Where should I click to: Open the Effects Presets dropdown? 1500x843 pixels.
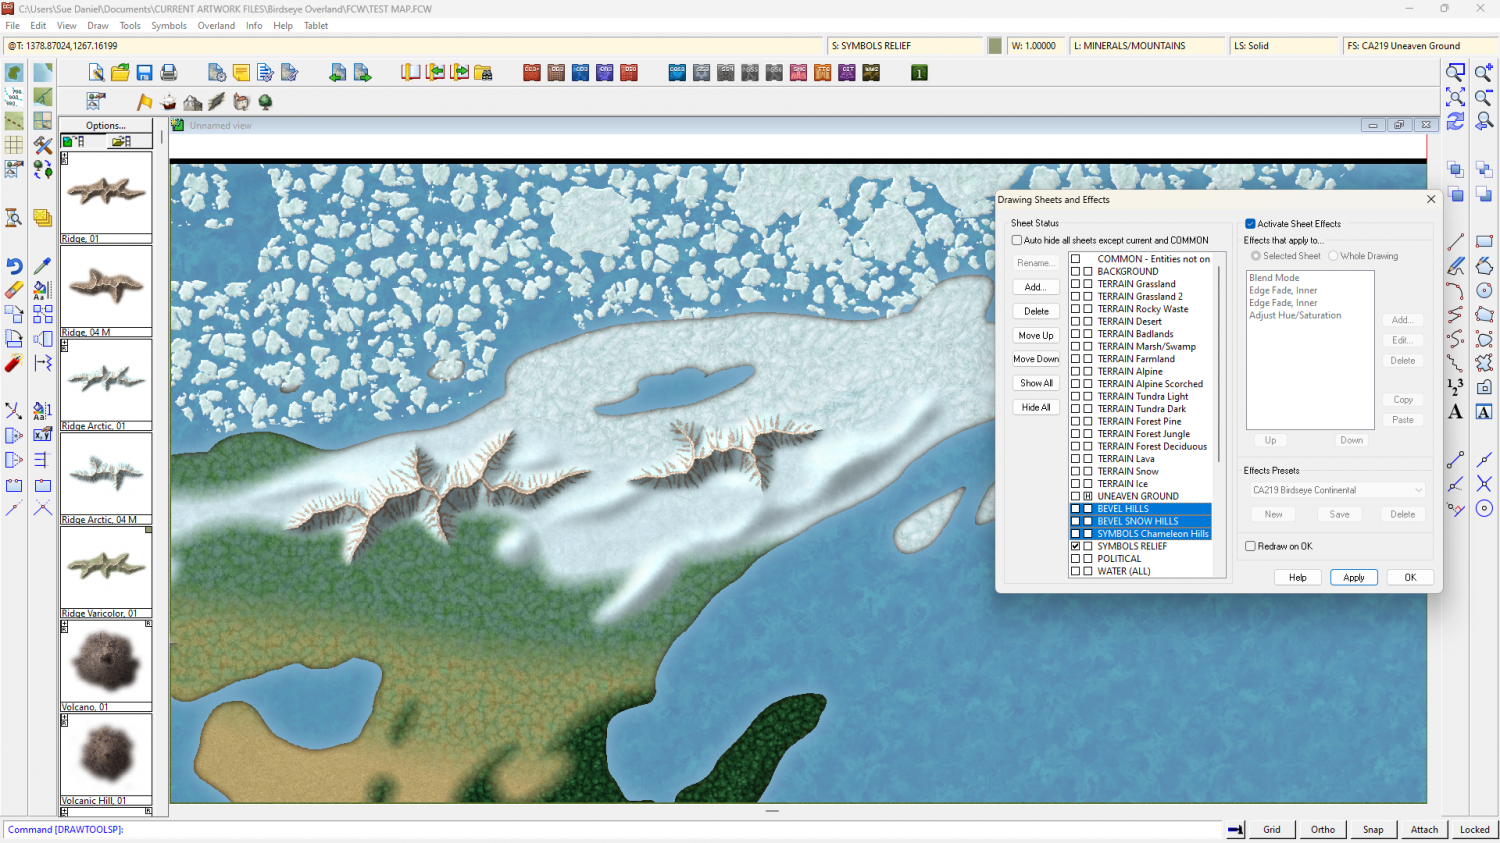[1337, 490]
